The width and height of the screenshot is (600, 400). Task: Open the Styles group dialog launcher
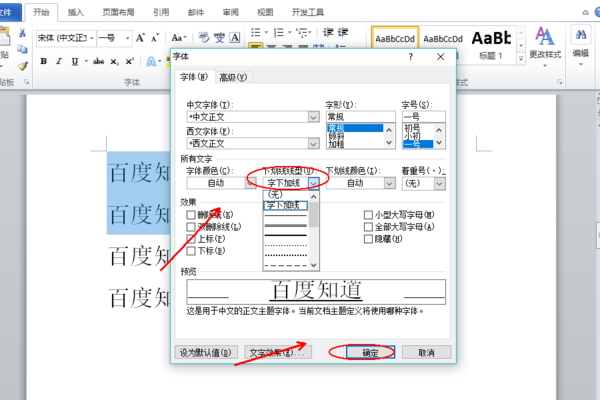[x=559, y=82]
